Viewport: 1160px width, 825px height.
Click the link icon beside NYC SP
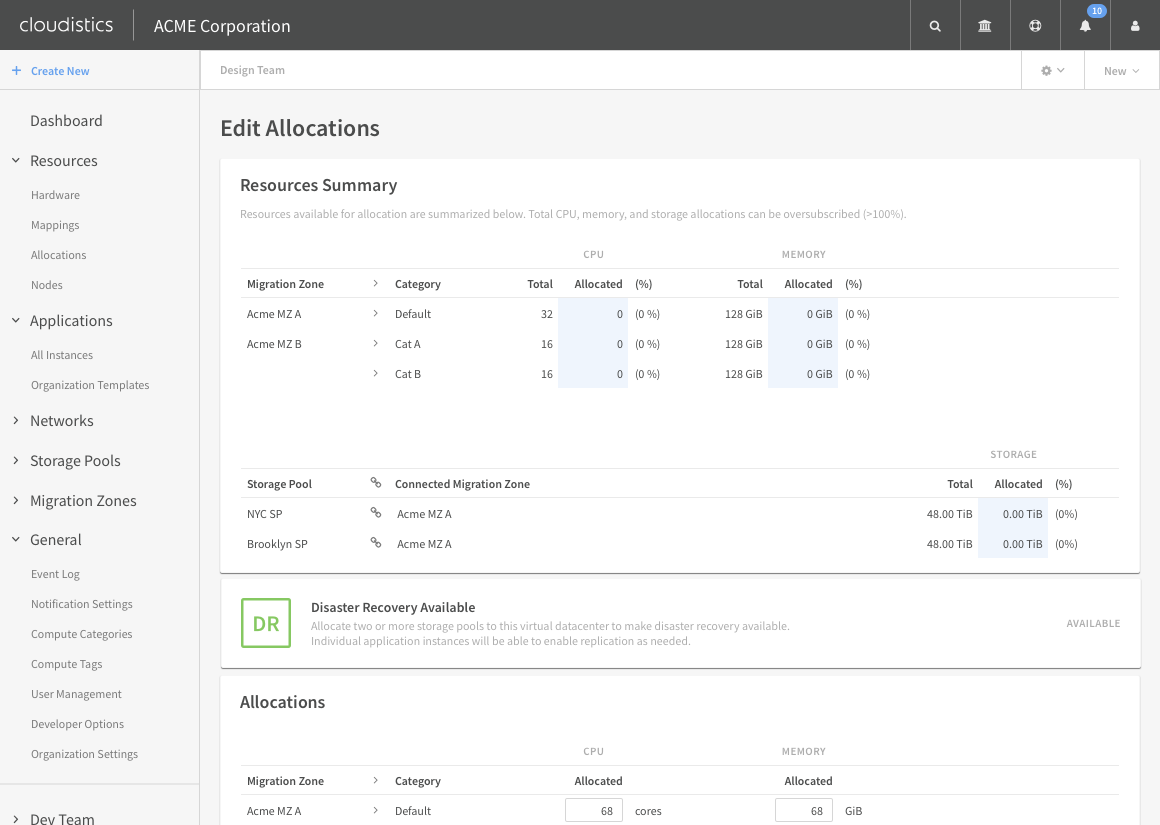pyautogui.click(x=375, y=513)
